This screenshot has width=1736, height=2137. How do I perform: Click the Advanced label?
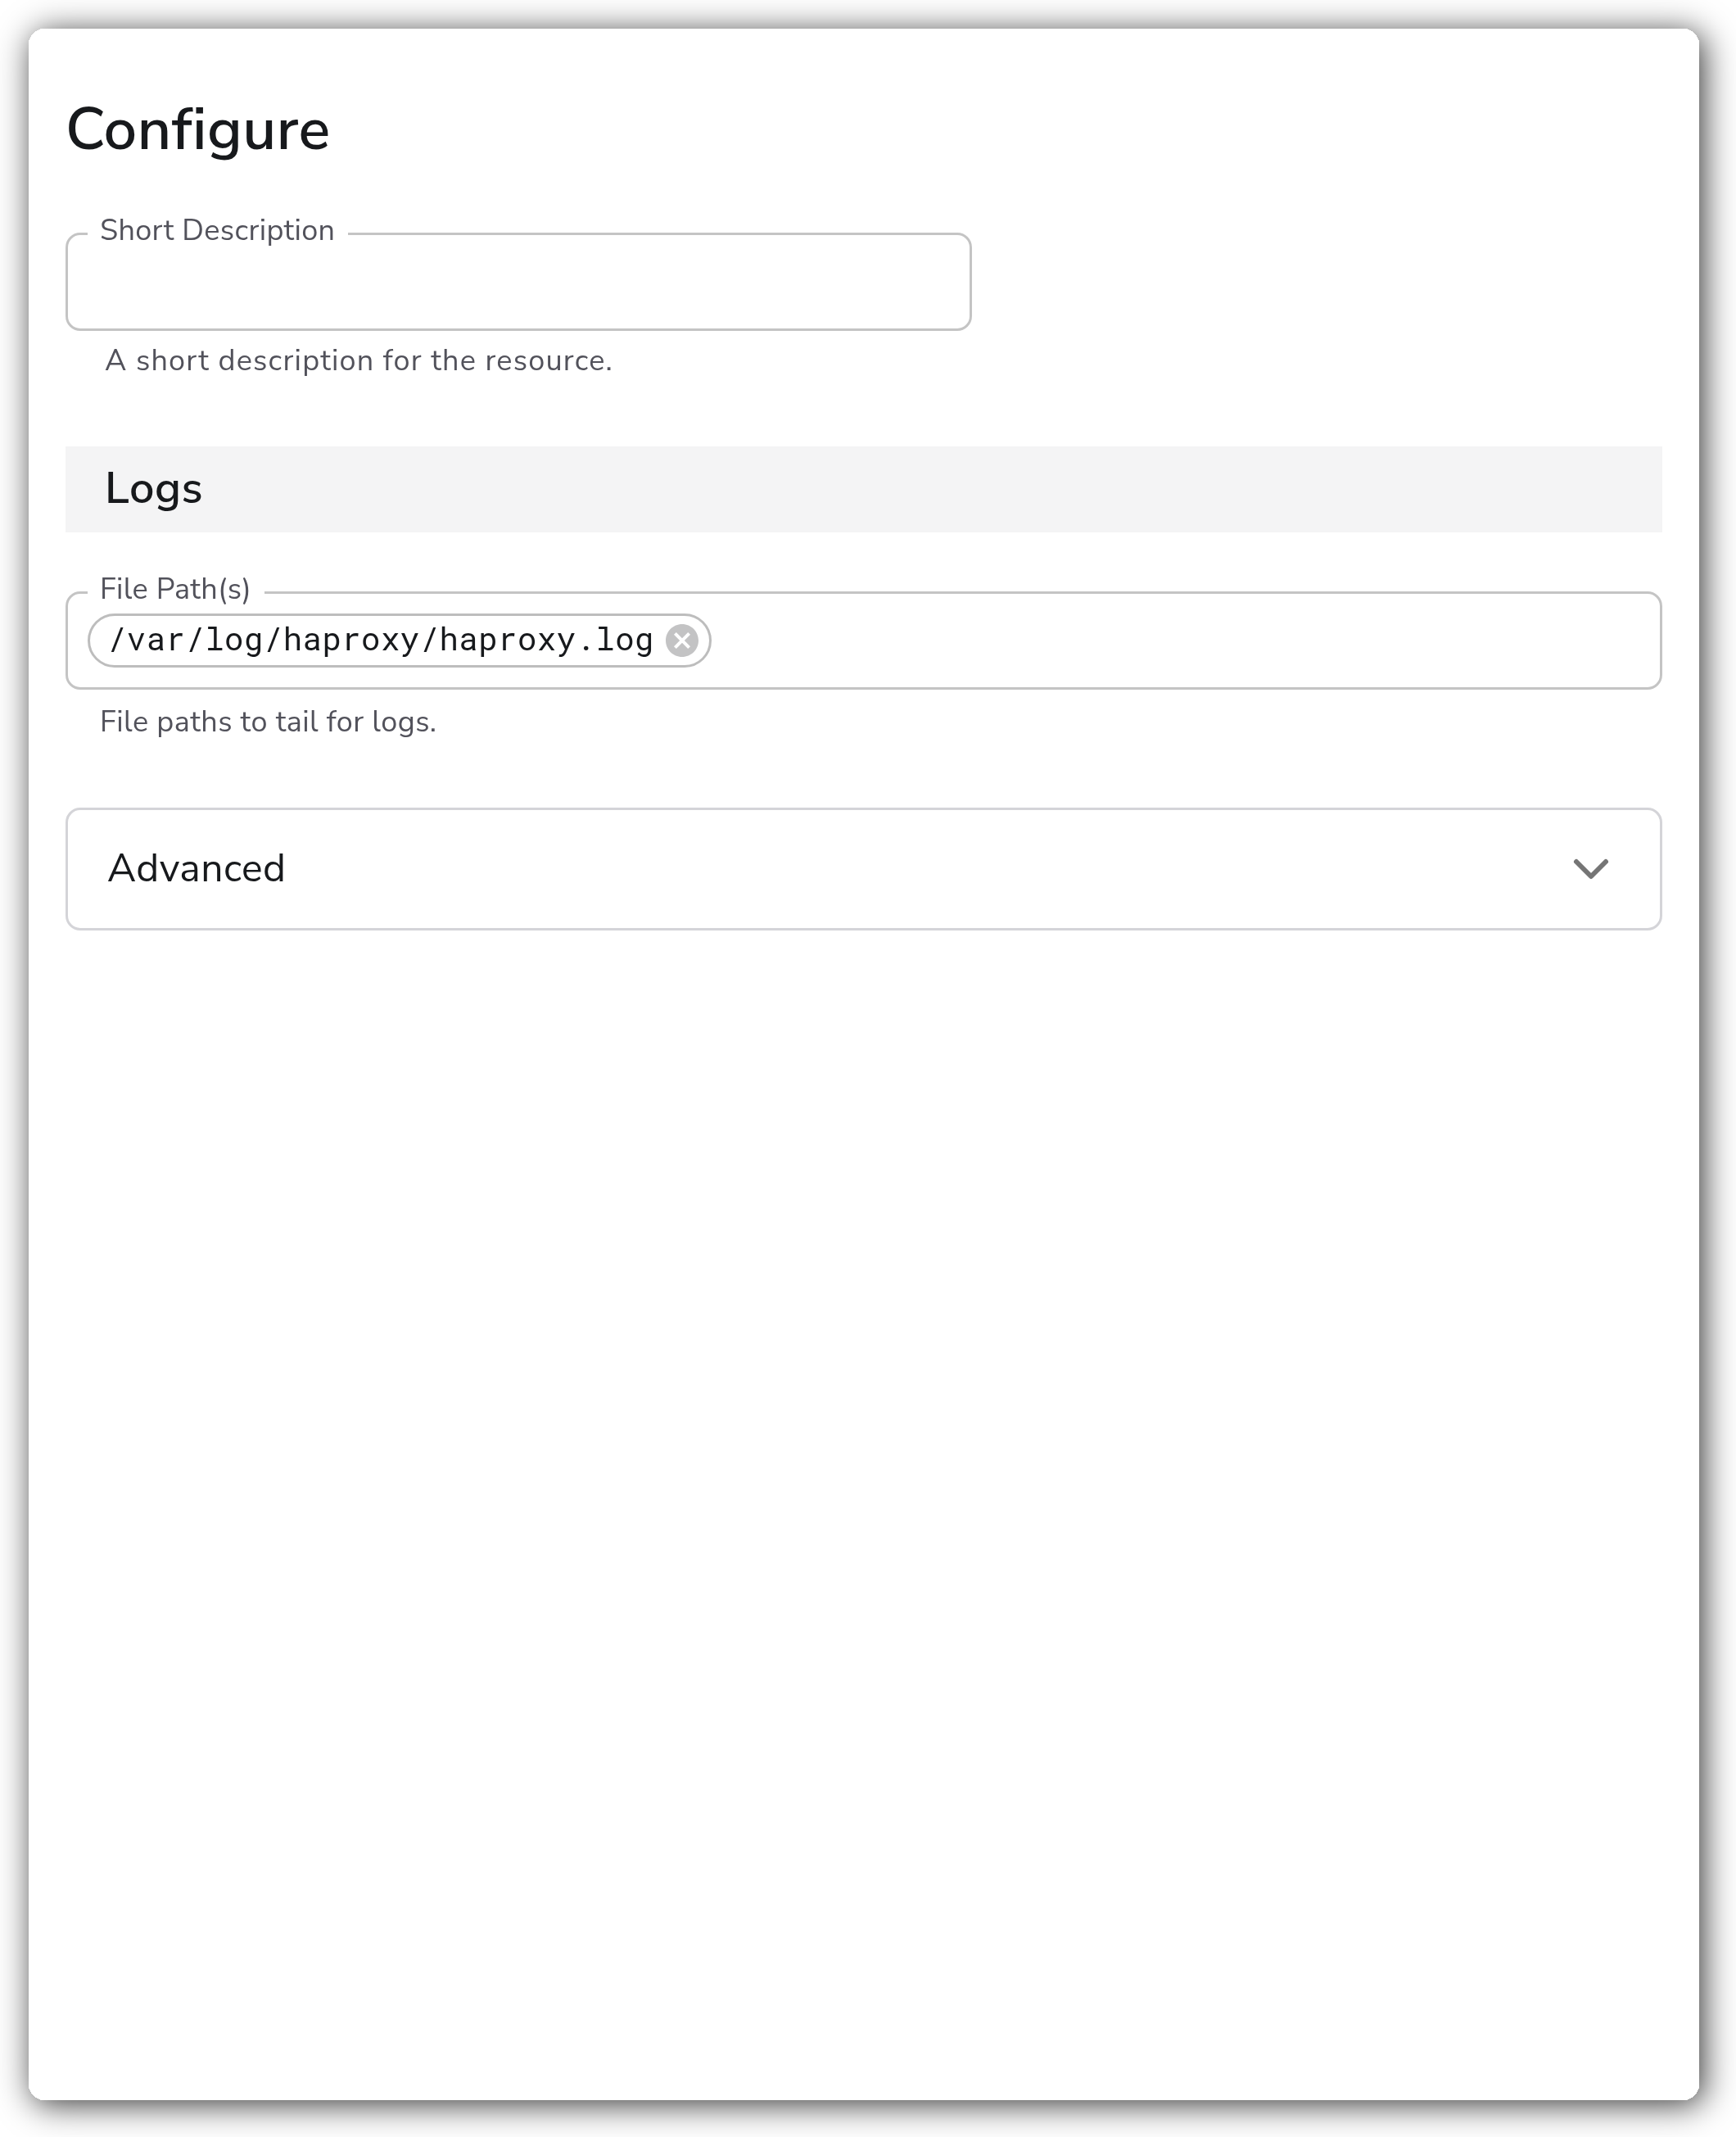tap(196, 868)
